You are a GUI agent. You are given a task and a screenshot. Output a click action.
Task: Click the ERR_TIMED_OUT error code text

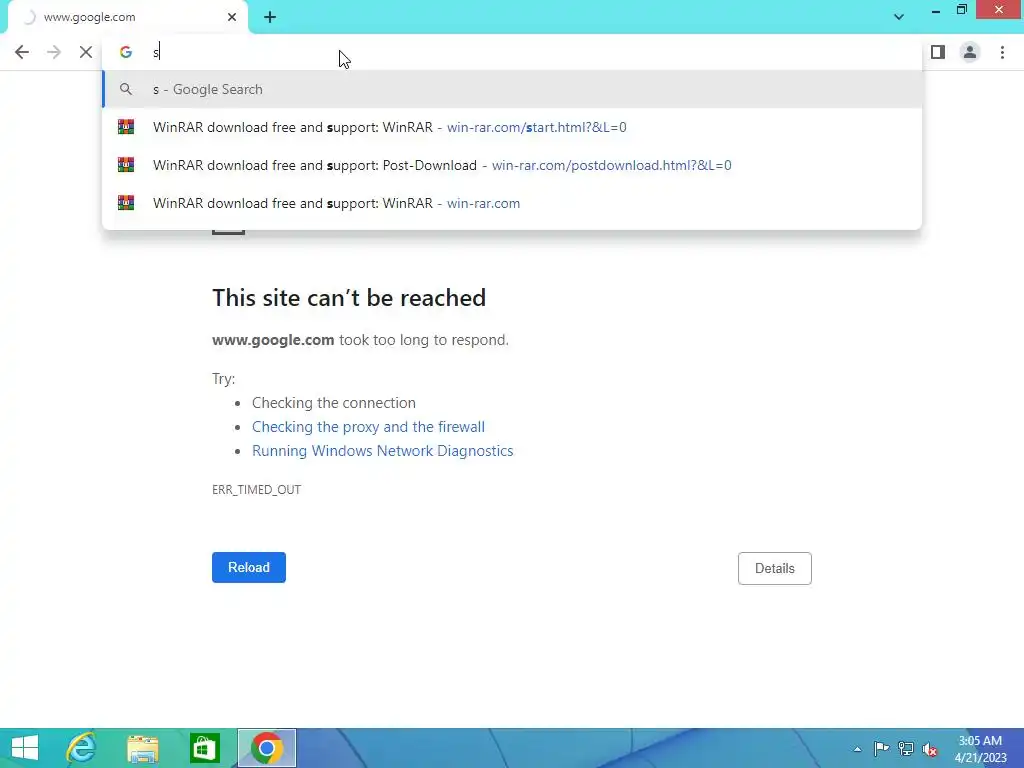tap(257, 490)
